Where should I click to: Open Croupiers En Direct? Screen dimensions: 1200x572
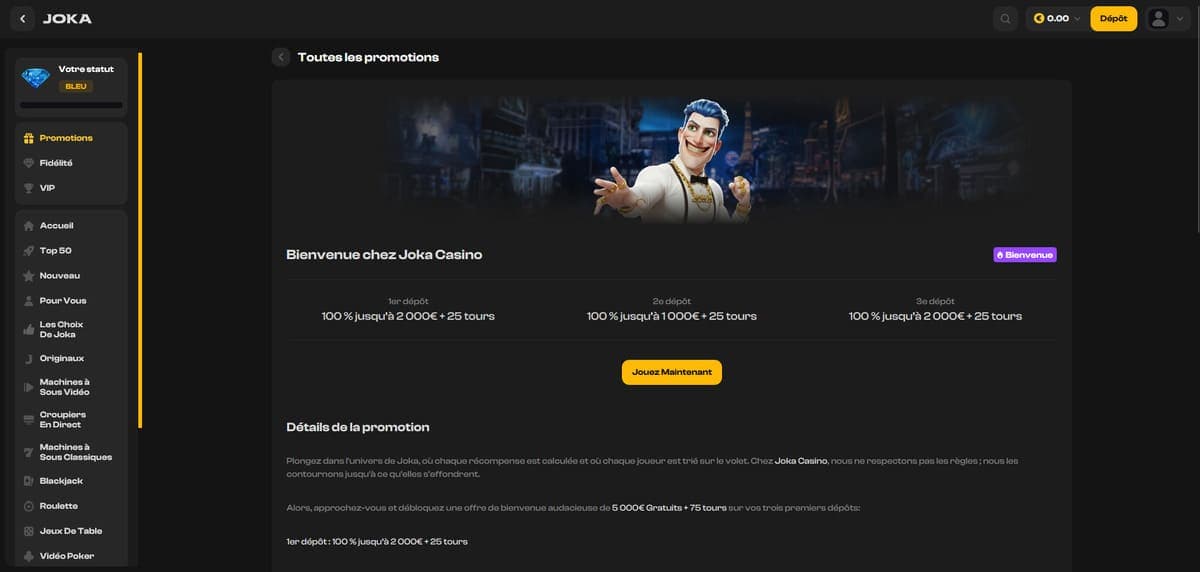63,419
